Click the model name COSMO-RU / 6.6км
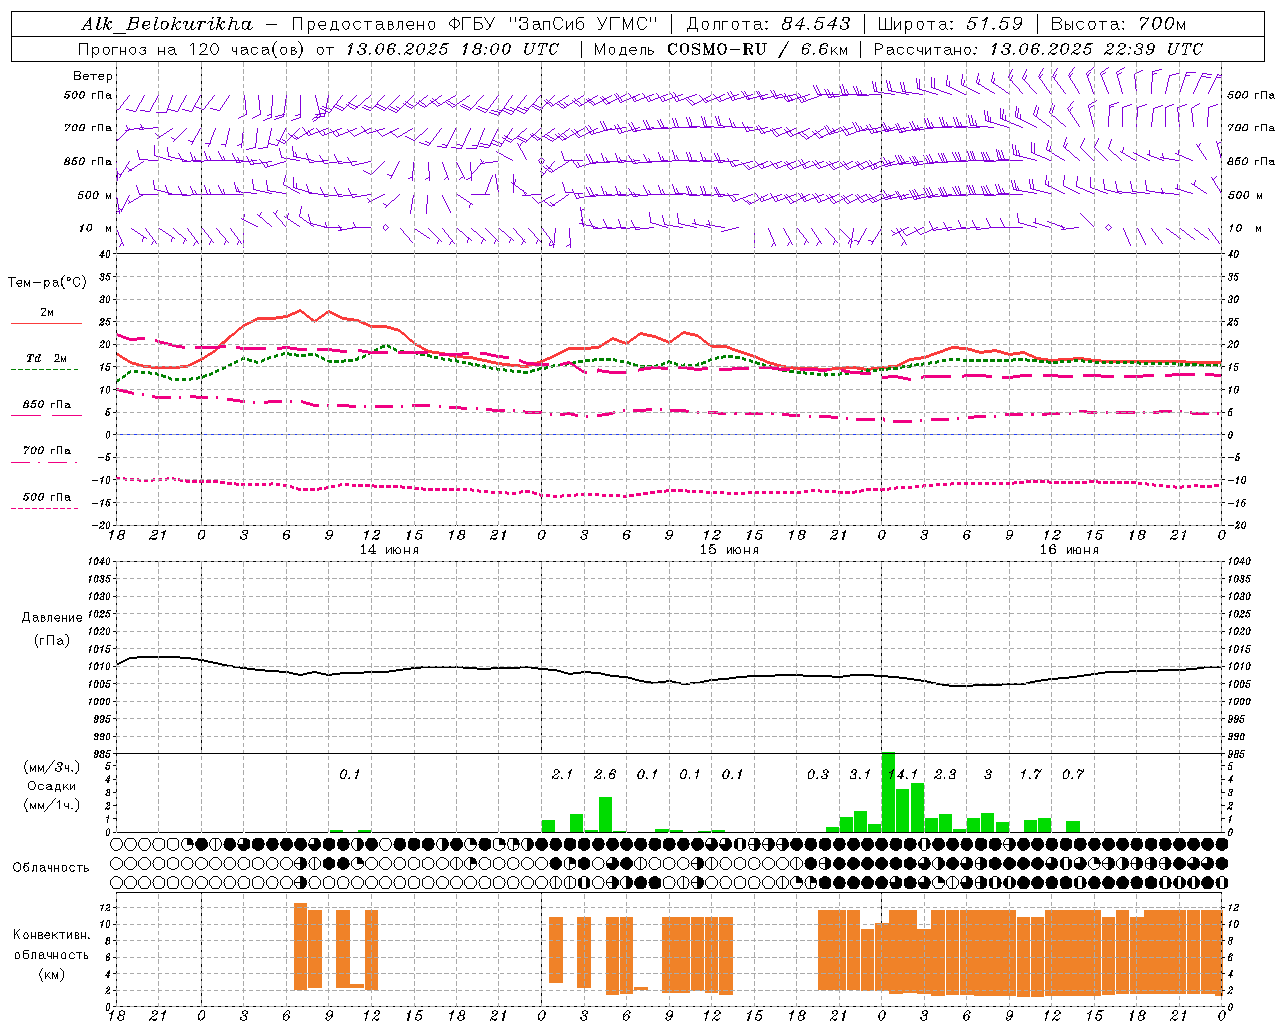This screenshot has width=1280, height=1024. (757, 49)
